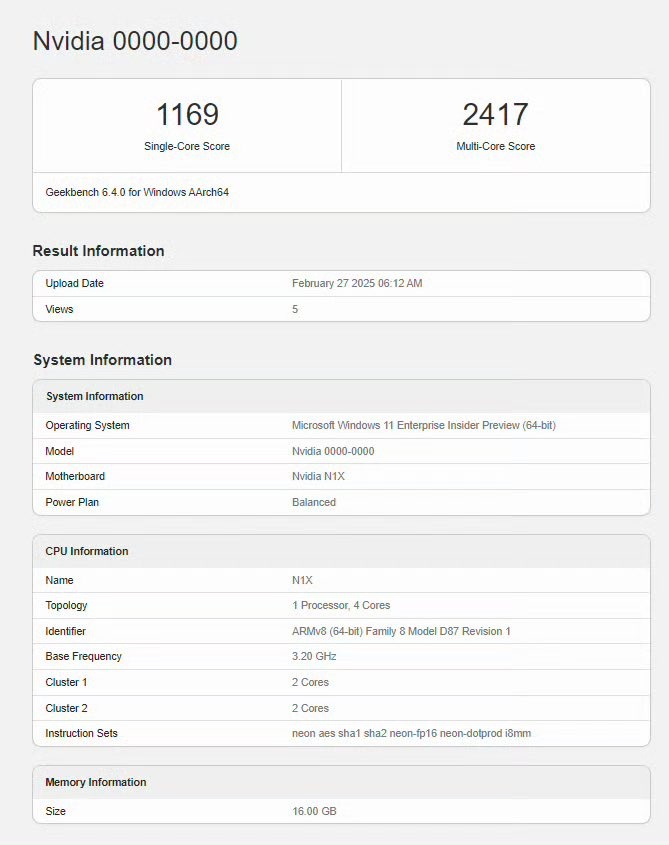Click the Cluster 2 label

coord(66,708)
